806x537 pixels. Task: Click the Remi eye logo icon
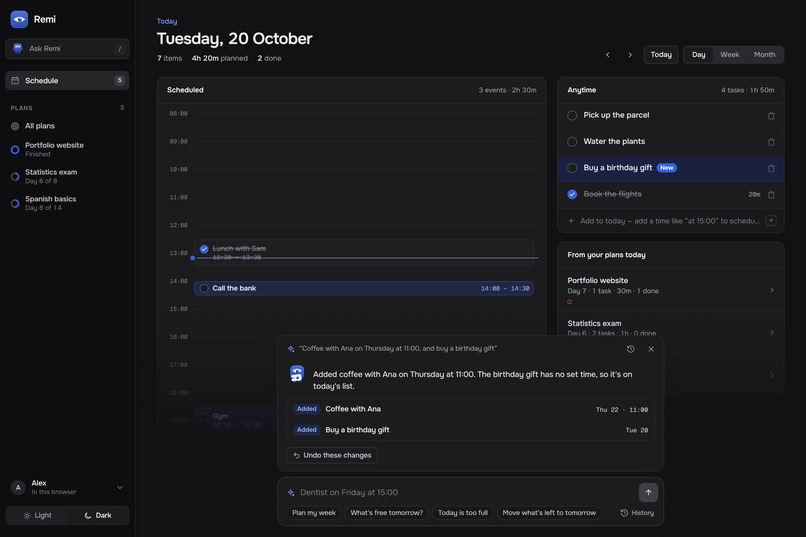pos(19,19)
